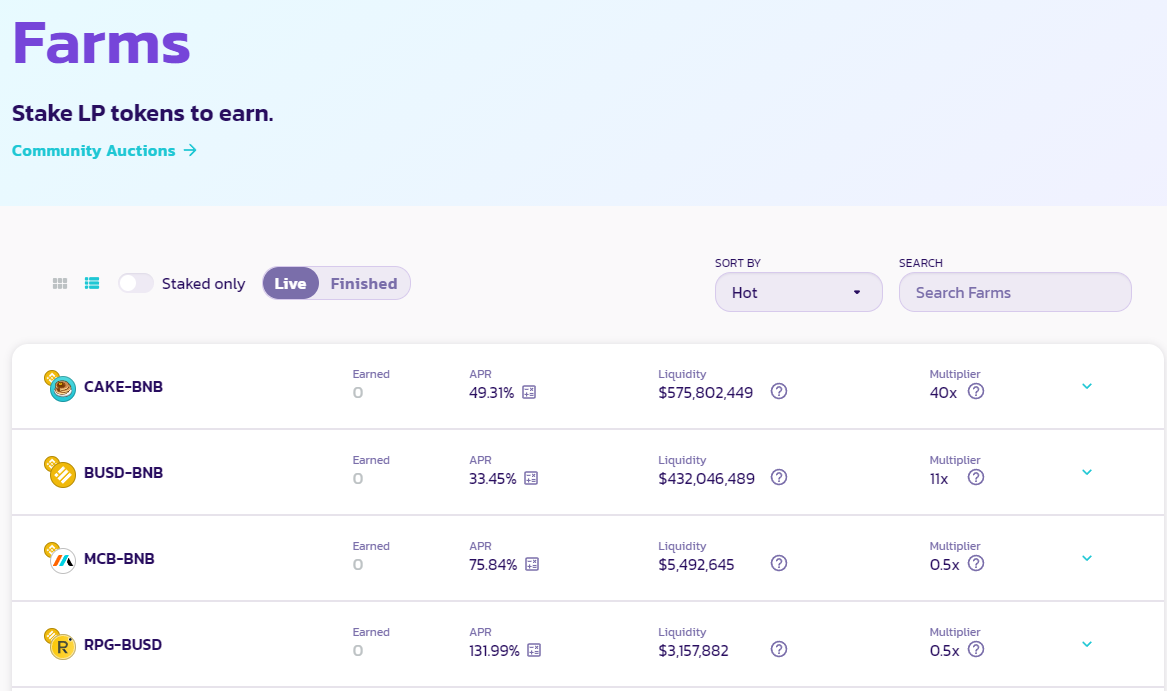
Task: Click the 33.45% APR value
Action: (x=493, y=479)
